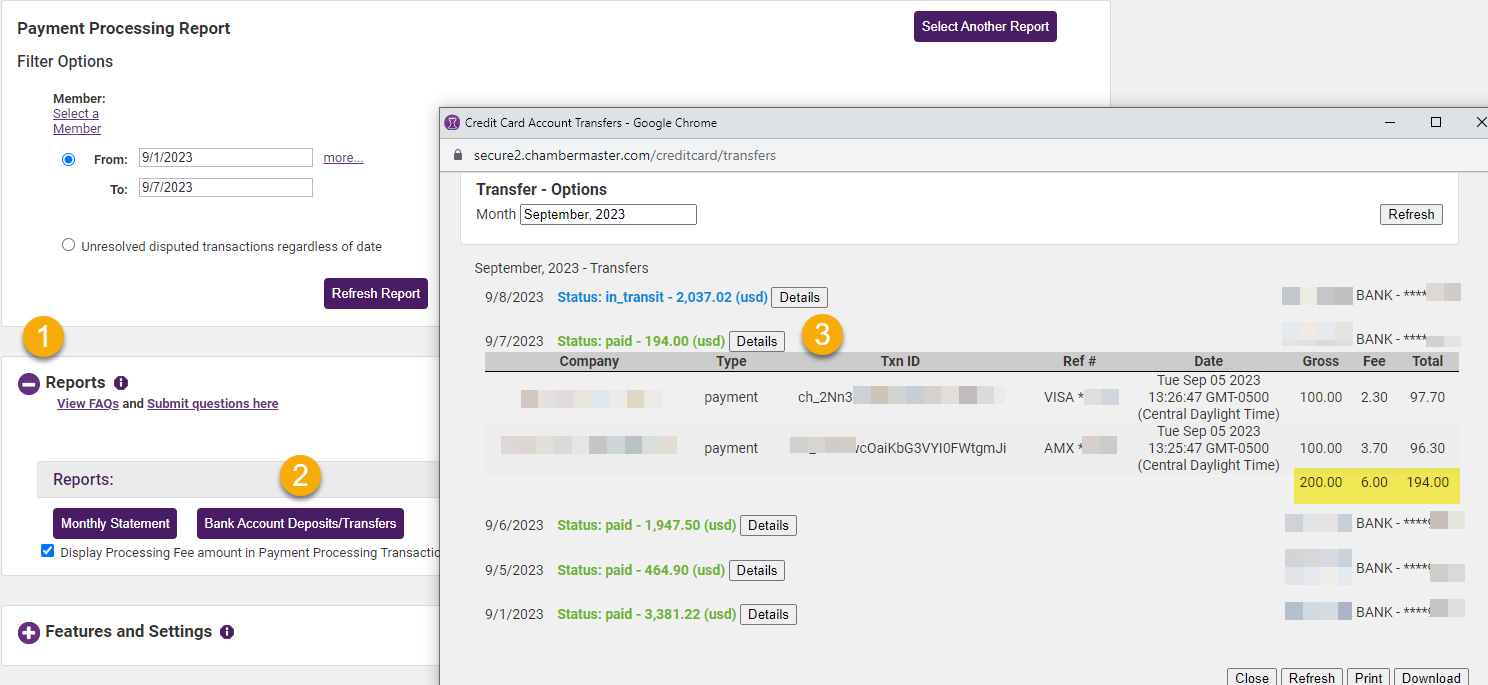Image resolution: width=1488 pixels, height=685 pixels.
Task: Click the orange badge 3 beside Details
Action: 821,336
